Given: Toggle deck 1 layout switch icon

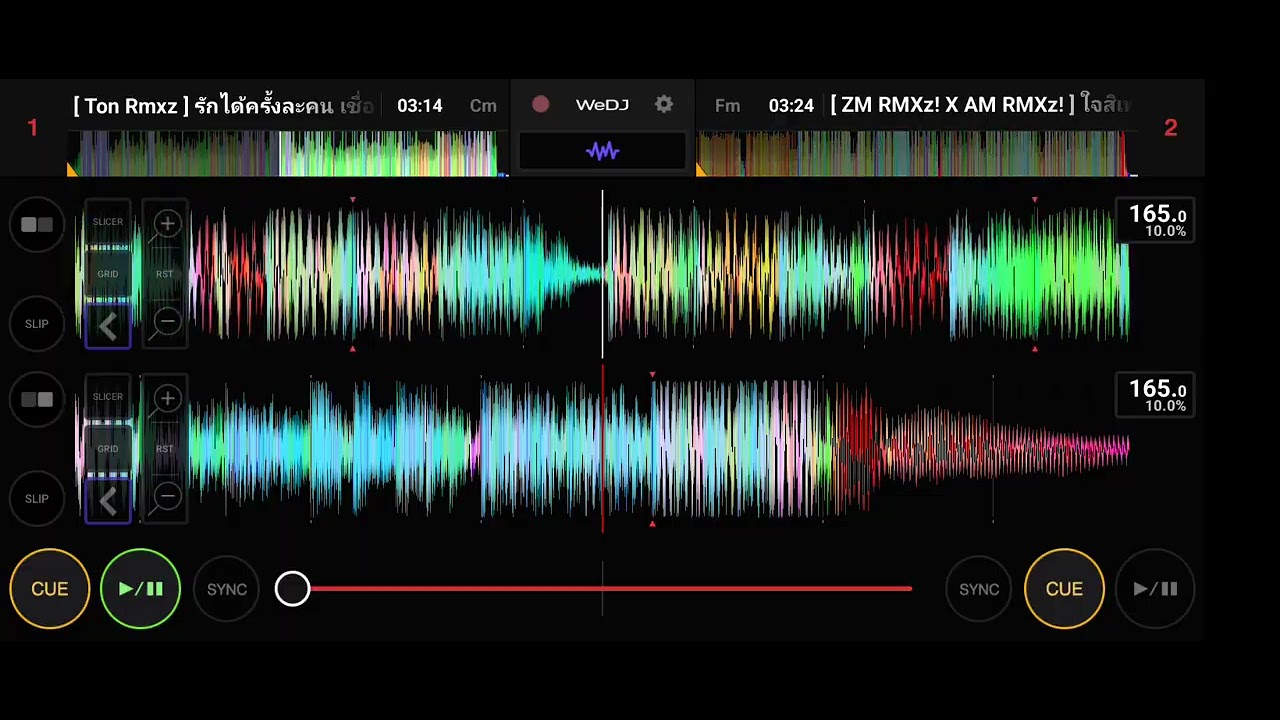Looking at the screenshot, I should 37,225.
